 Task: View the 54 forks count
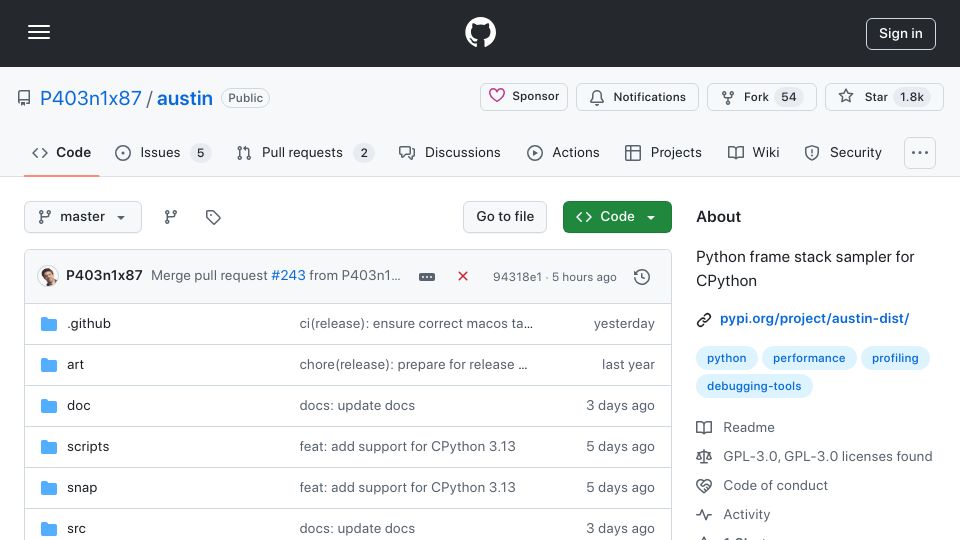pyautogui.click(x=789, y=97)
